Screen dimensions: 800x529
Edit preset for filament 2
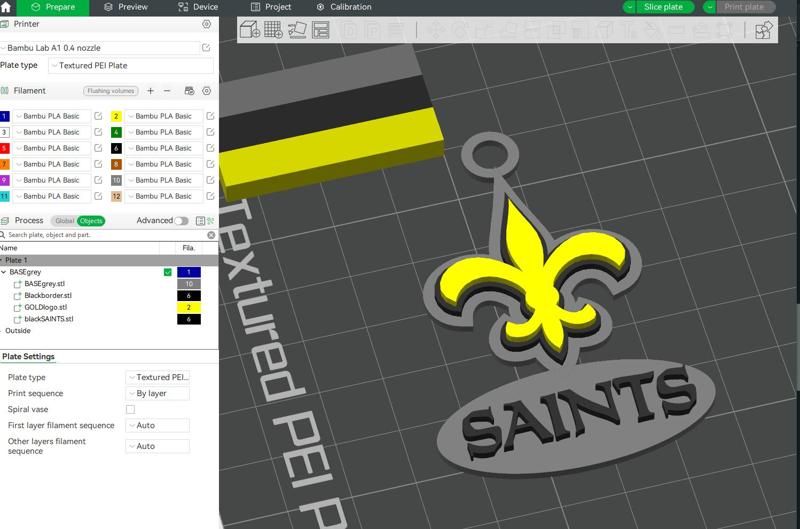[210, 116]
